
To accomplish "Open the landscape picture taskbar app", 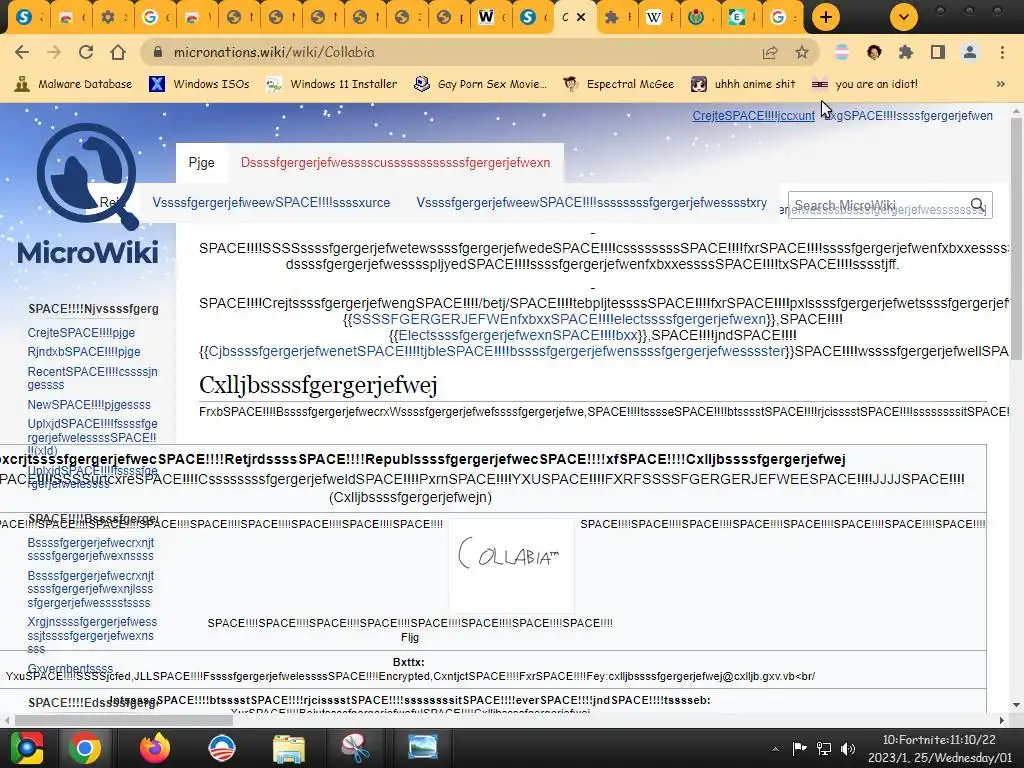I will [423, 746].
